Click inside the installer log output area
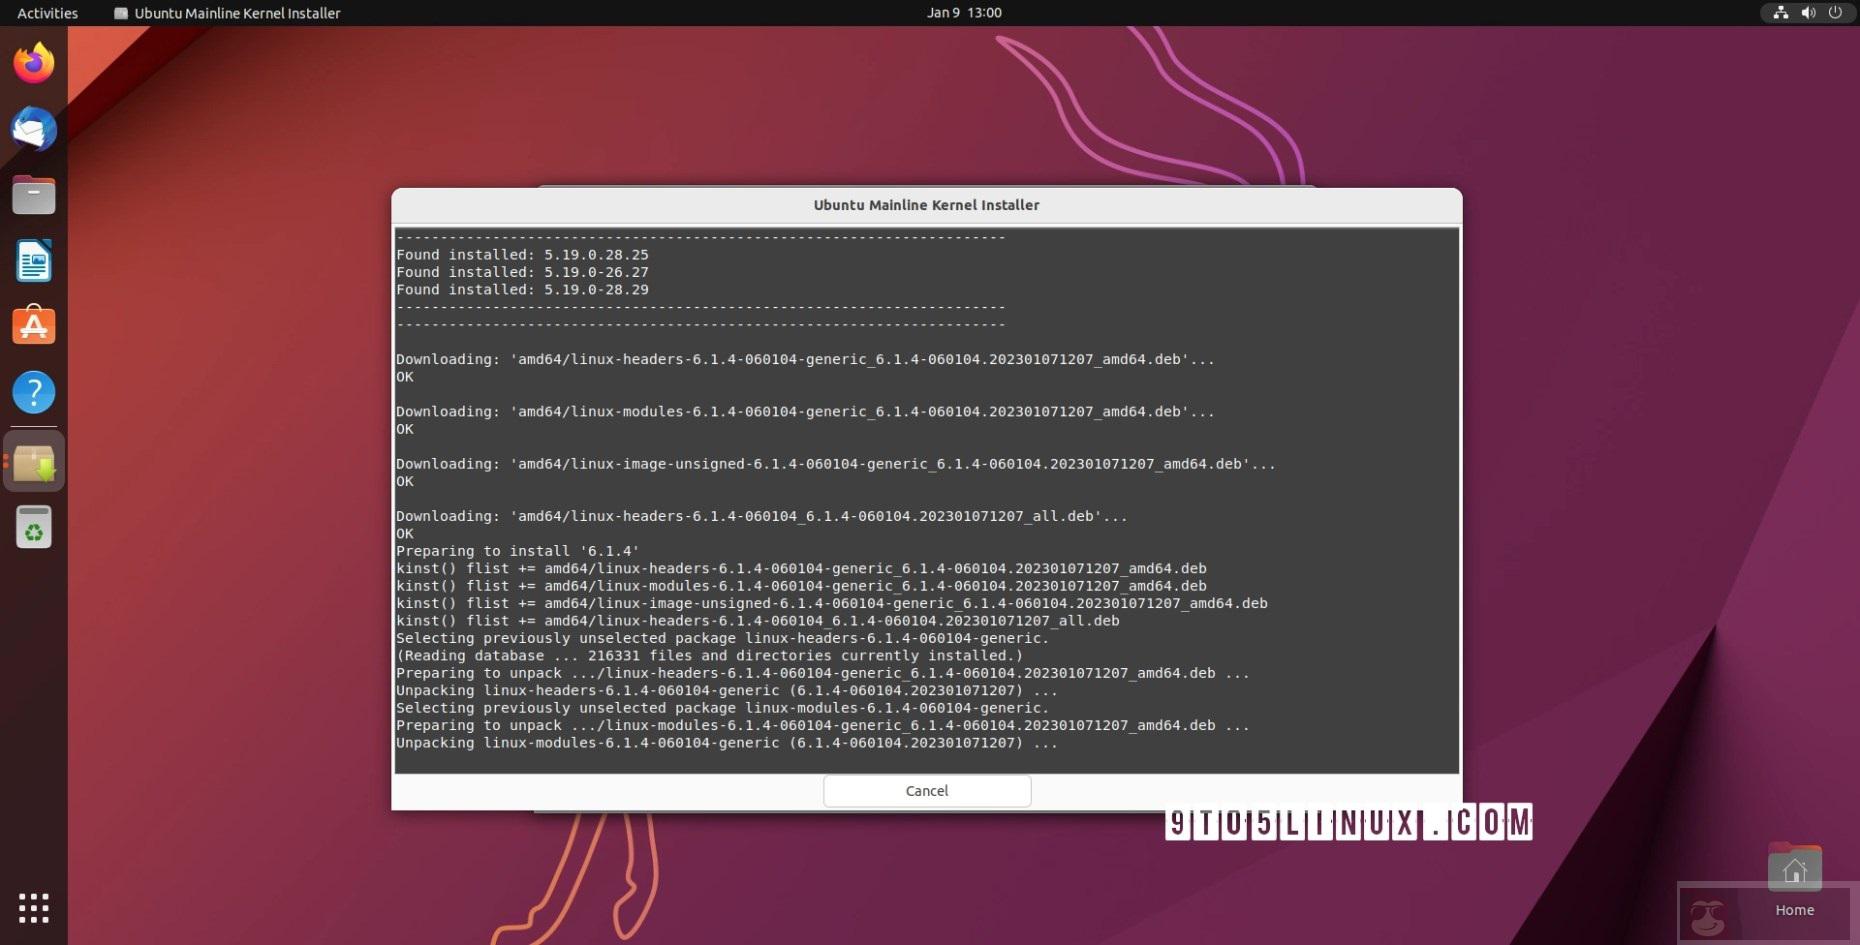 [x=926, y=500]
